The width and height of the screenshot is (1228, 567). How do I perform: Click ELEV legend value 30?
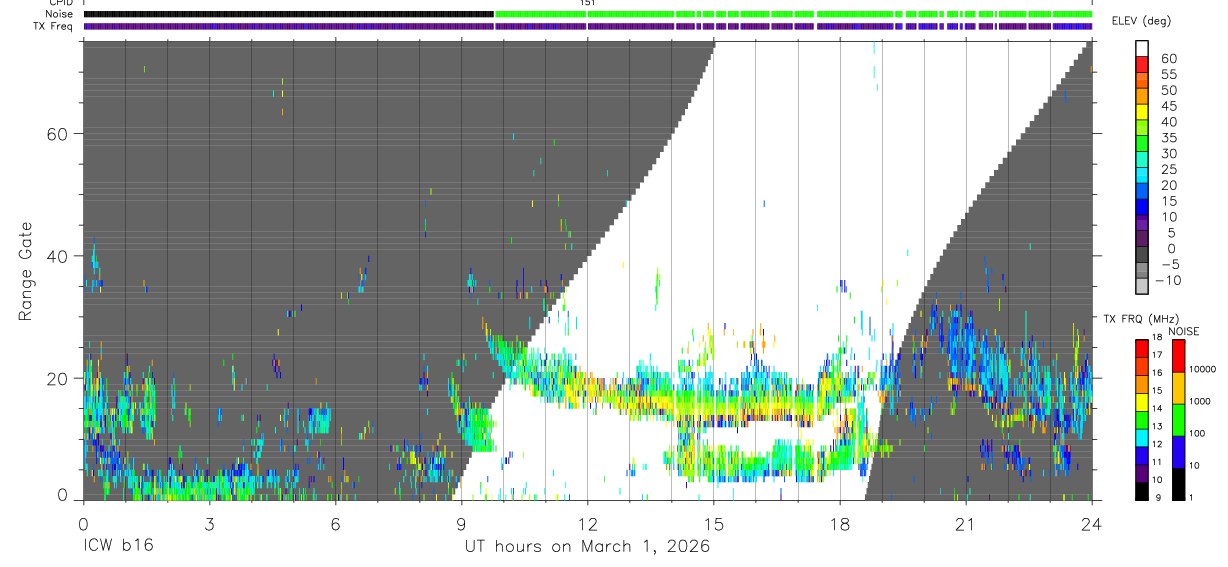coord(1168,153)
